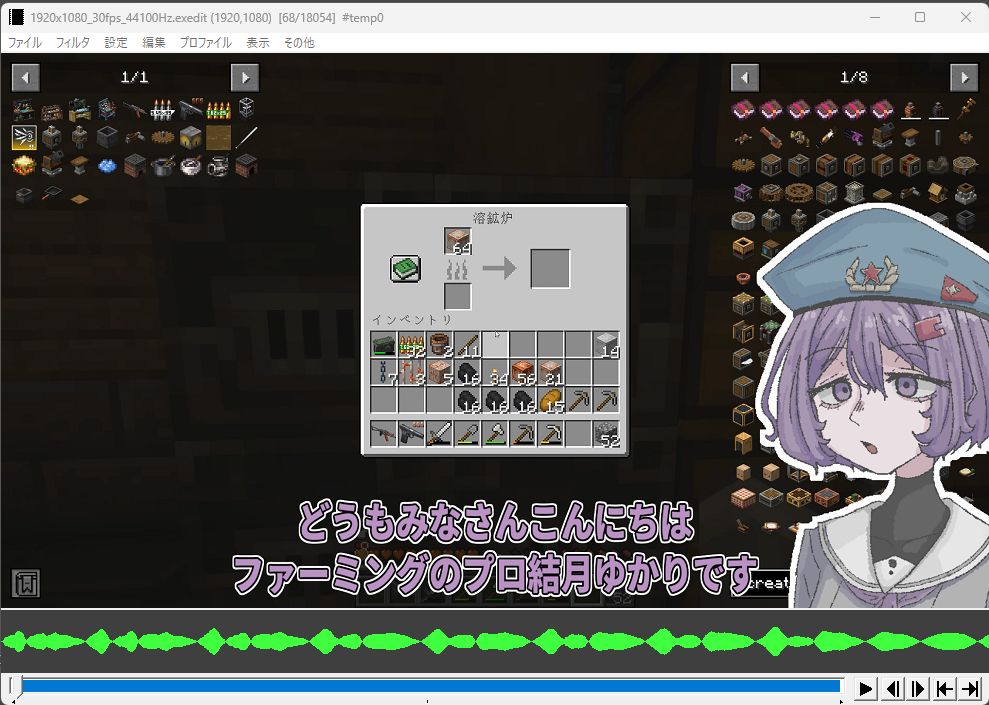Click the bread stack of 15

551,400
